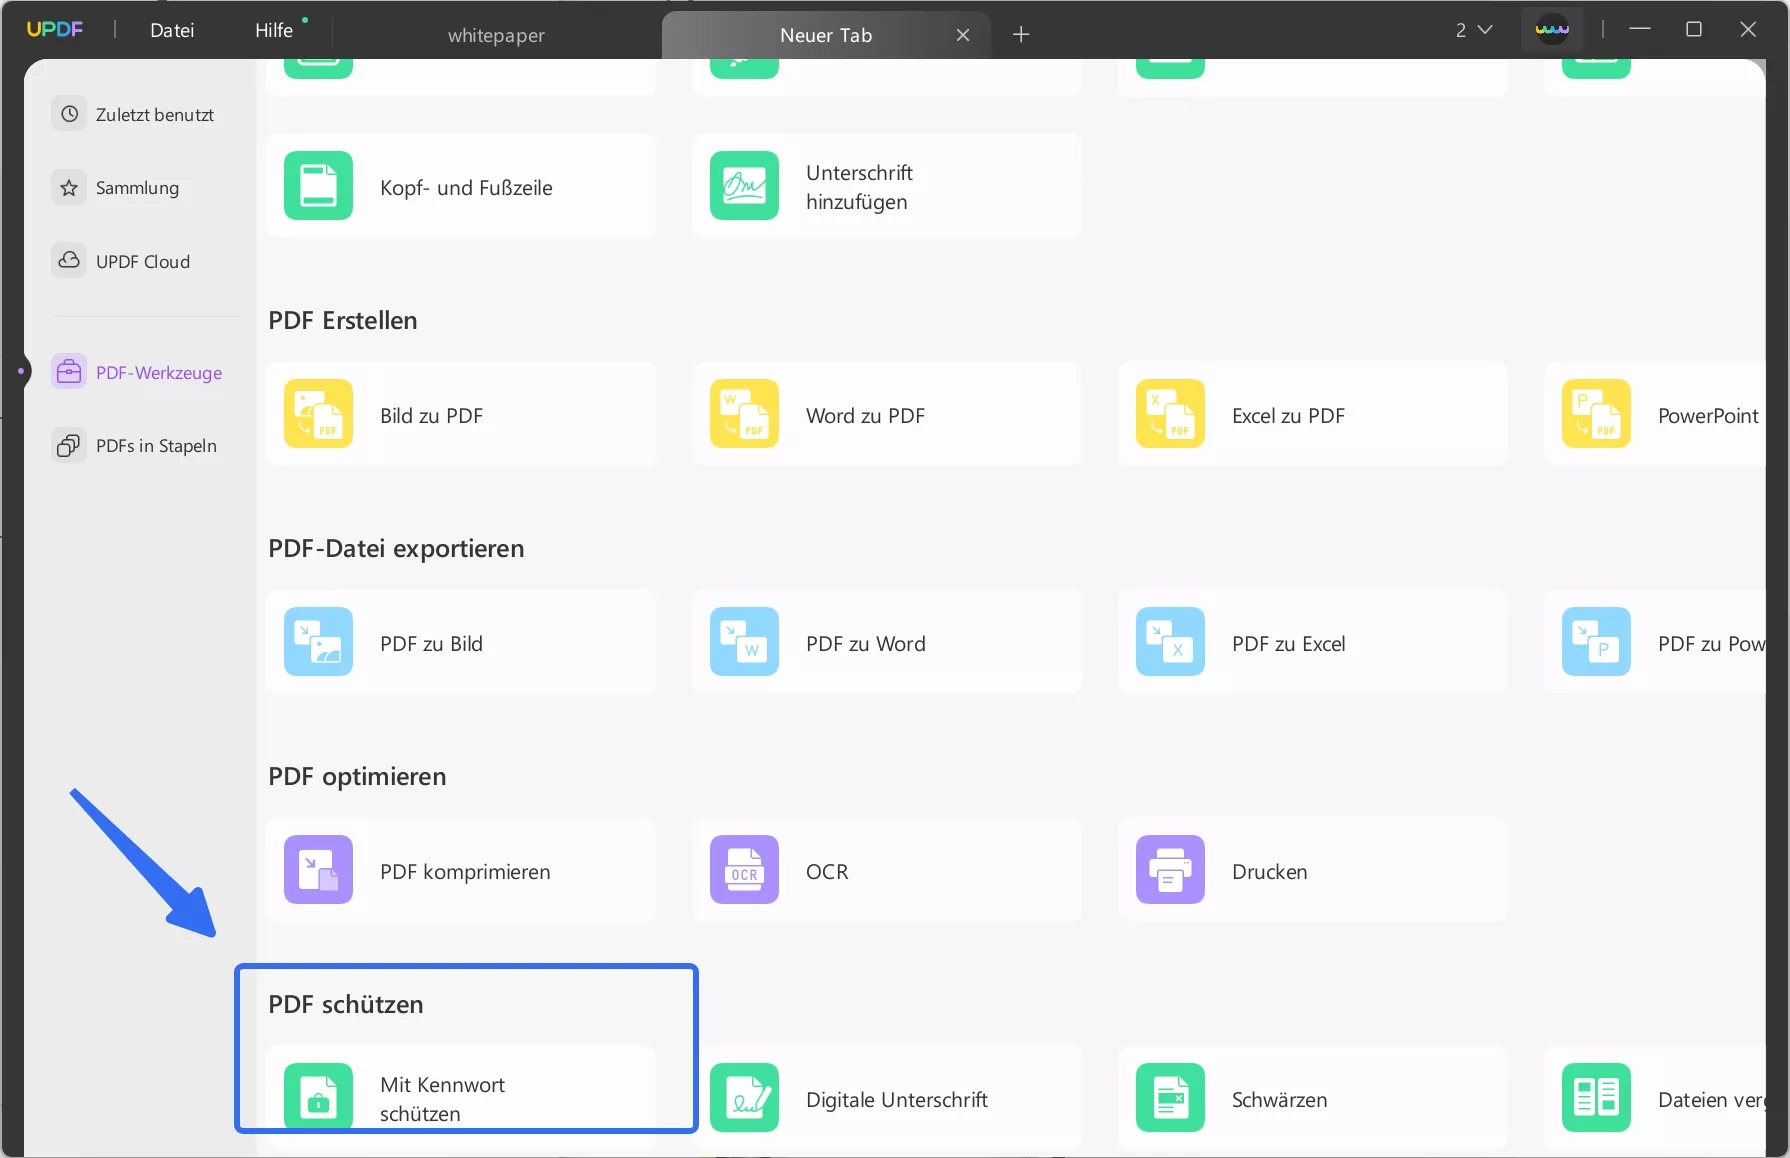Click the Excel zu PDF label
1790x1158 pixels.
tap(1288, 415)
